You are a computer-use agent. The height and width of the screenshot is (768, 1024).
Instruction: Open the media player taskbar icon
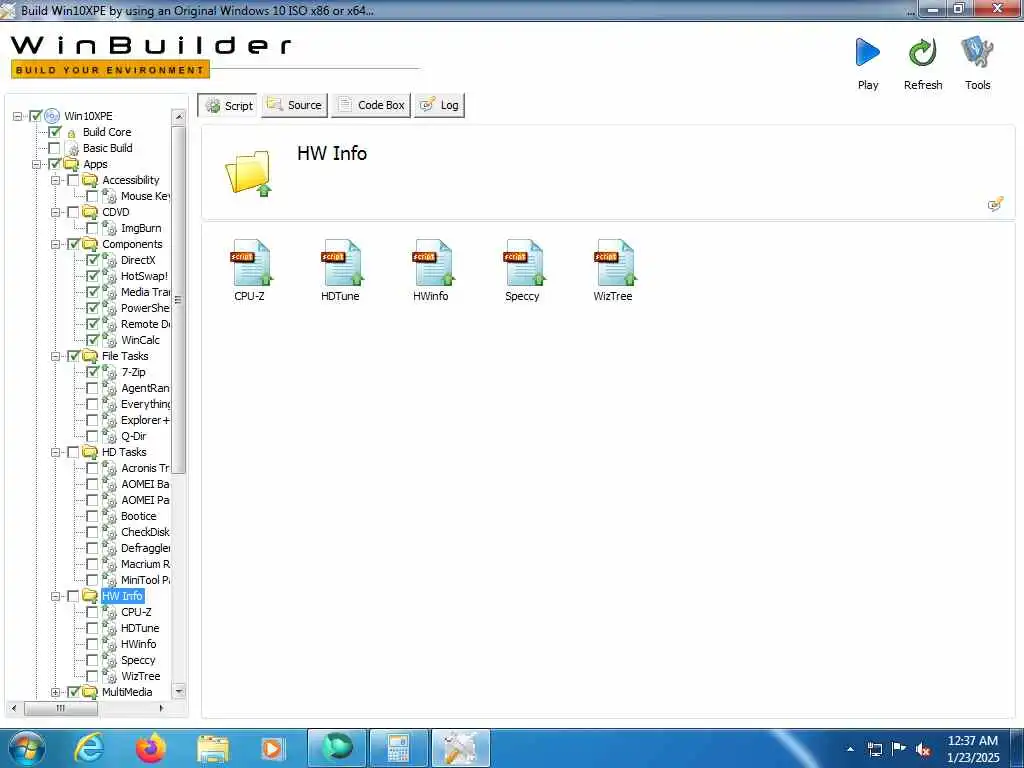pos(272,748)
